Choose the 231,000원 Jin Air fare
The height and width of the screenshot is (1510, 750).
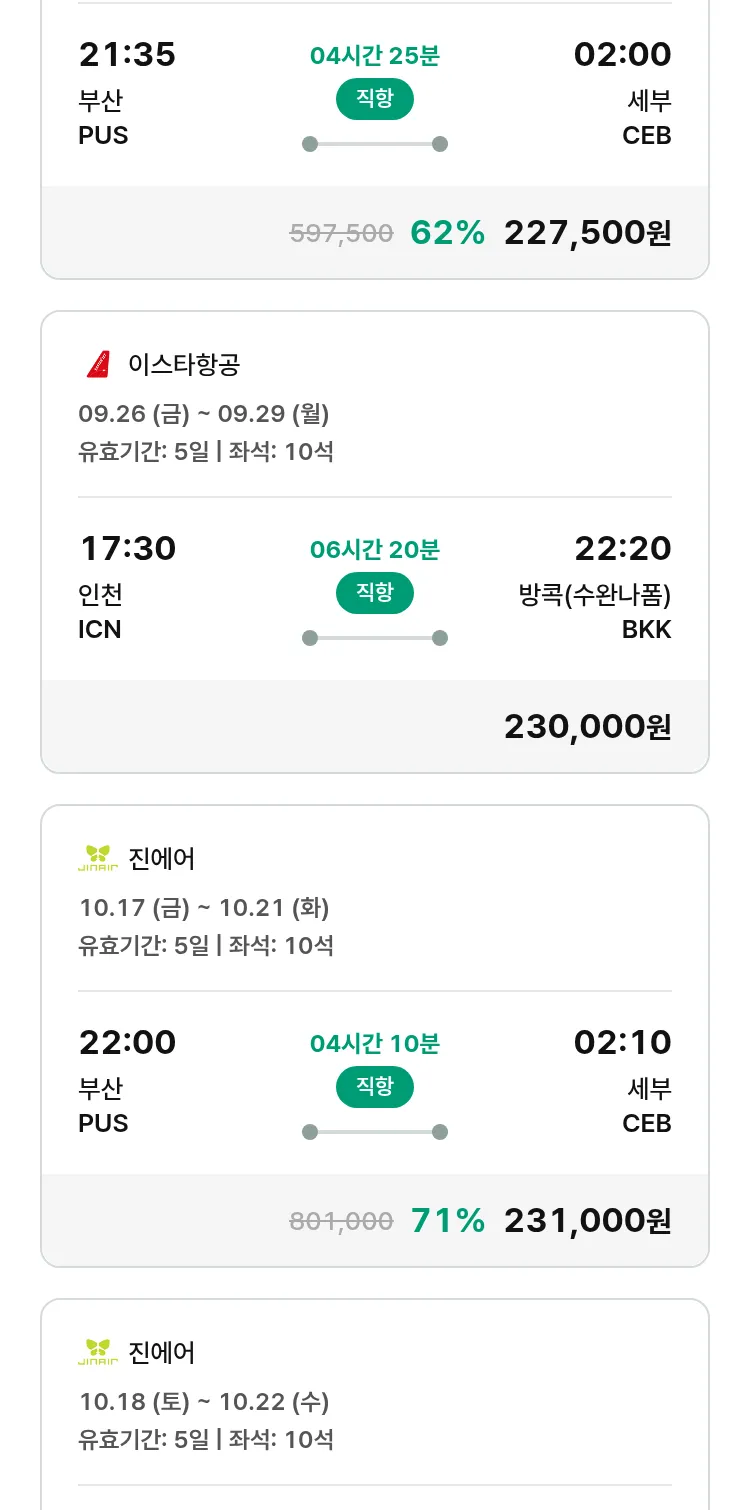(587, 1221)
